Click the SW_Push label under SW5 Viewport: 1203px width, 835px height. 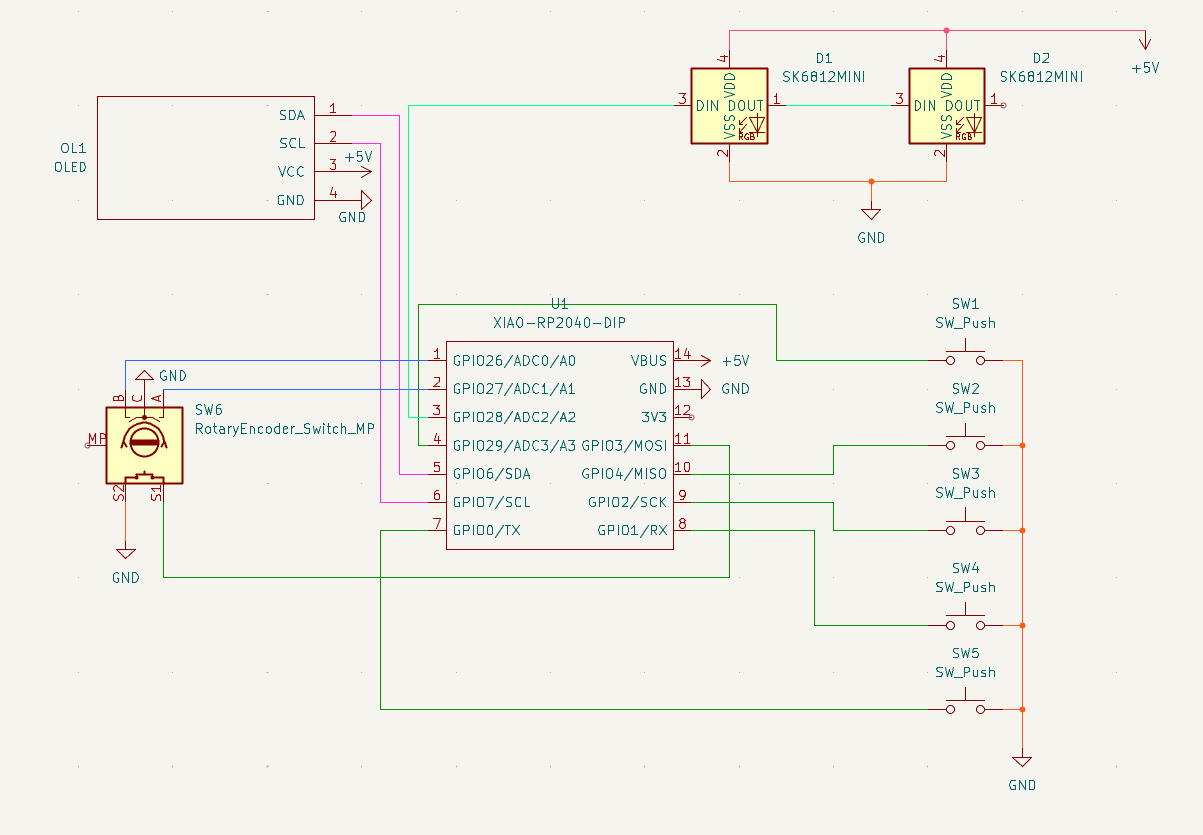966,672
